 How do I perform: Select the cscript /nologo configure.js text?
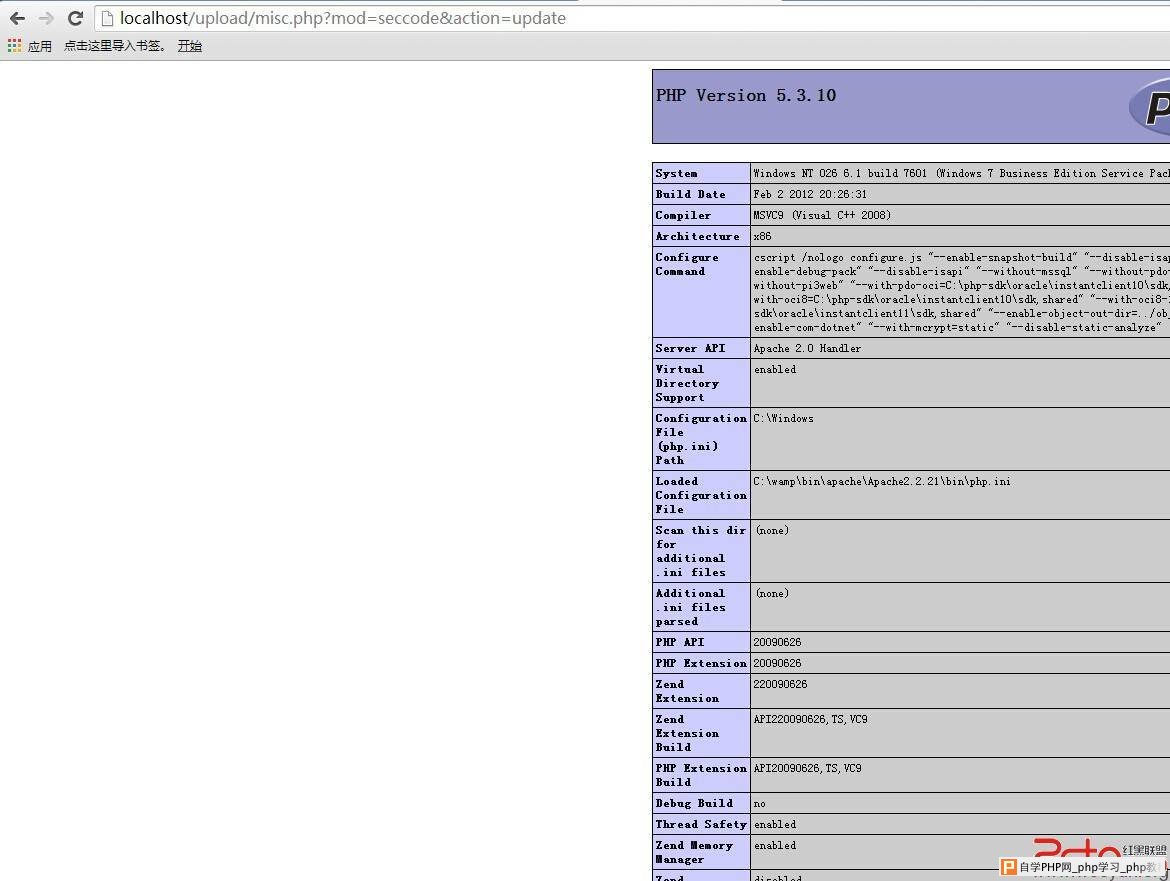(837, 257)
